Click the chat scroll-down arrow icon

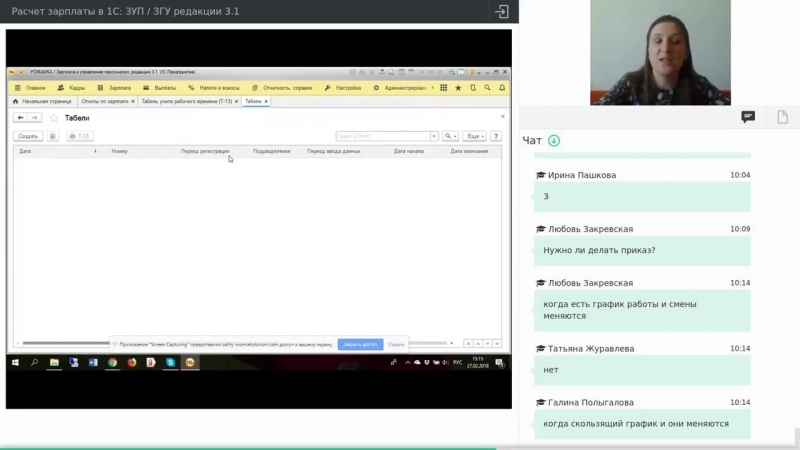click(x=554, y=141)
